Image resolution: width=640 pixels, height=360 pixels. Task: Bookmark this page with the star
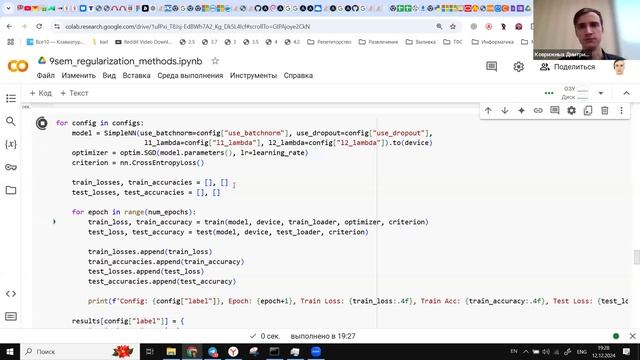click(x=453, y=26)
